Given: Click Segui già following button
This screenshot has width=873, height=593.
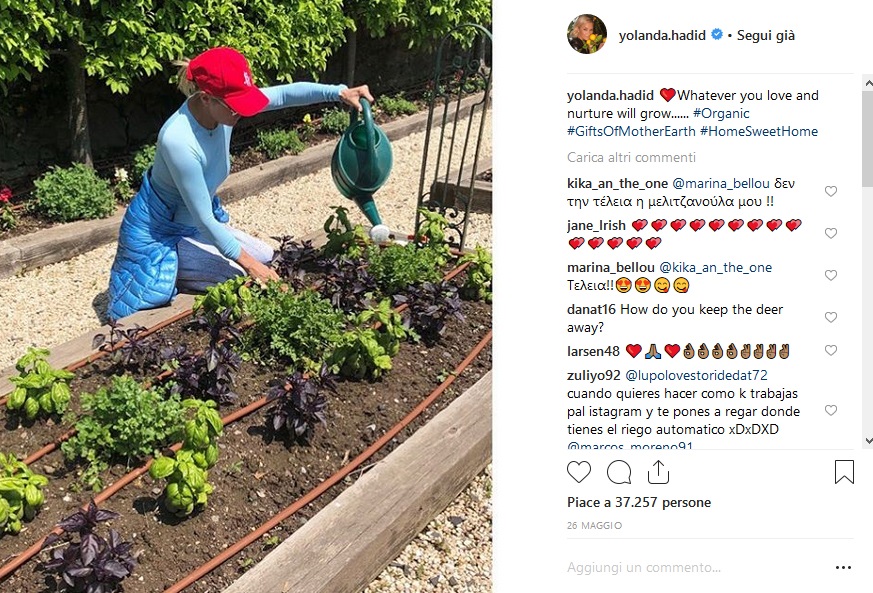Looking at the screenshot, I should (x=766, y=35).
